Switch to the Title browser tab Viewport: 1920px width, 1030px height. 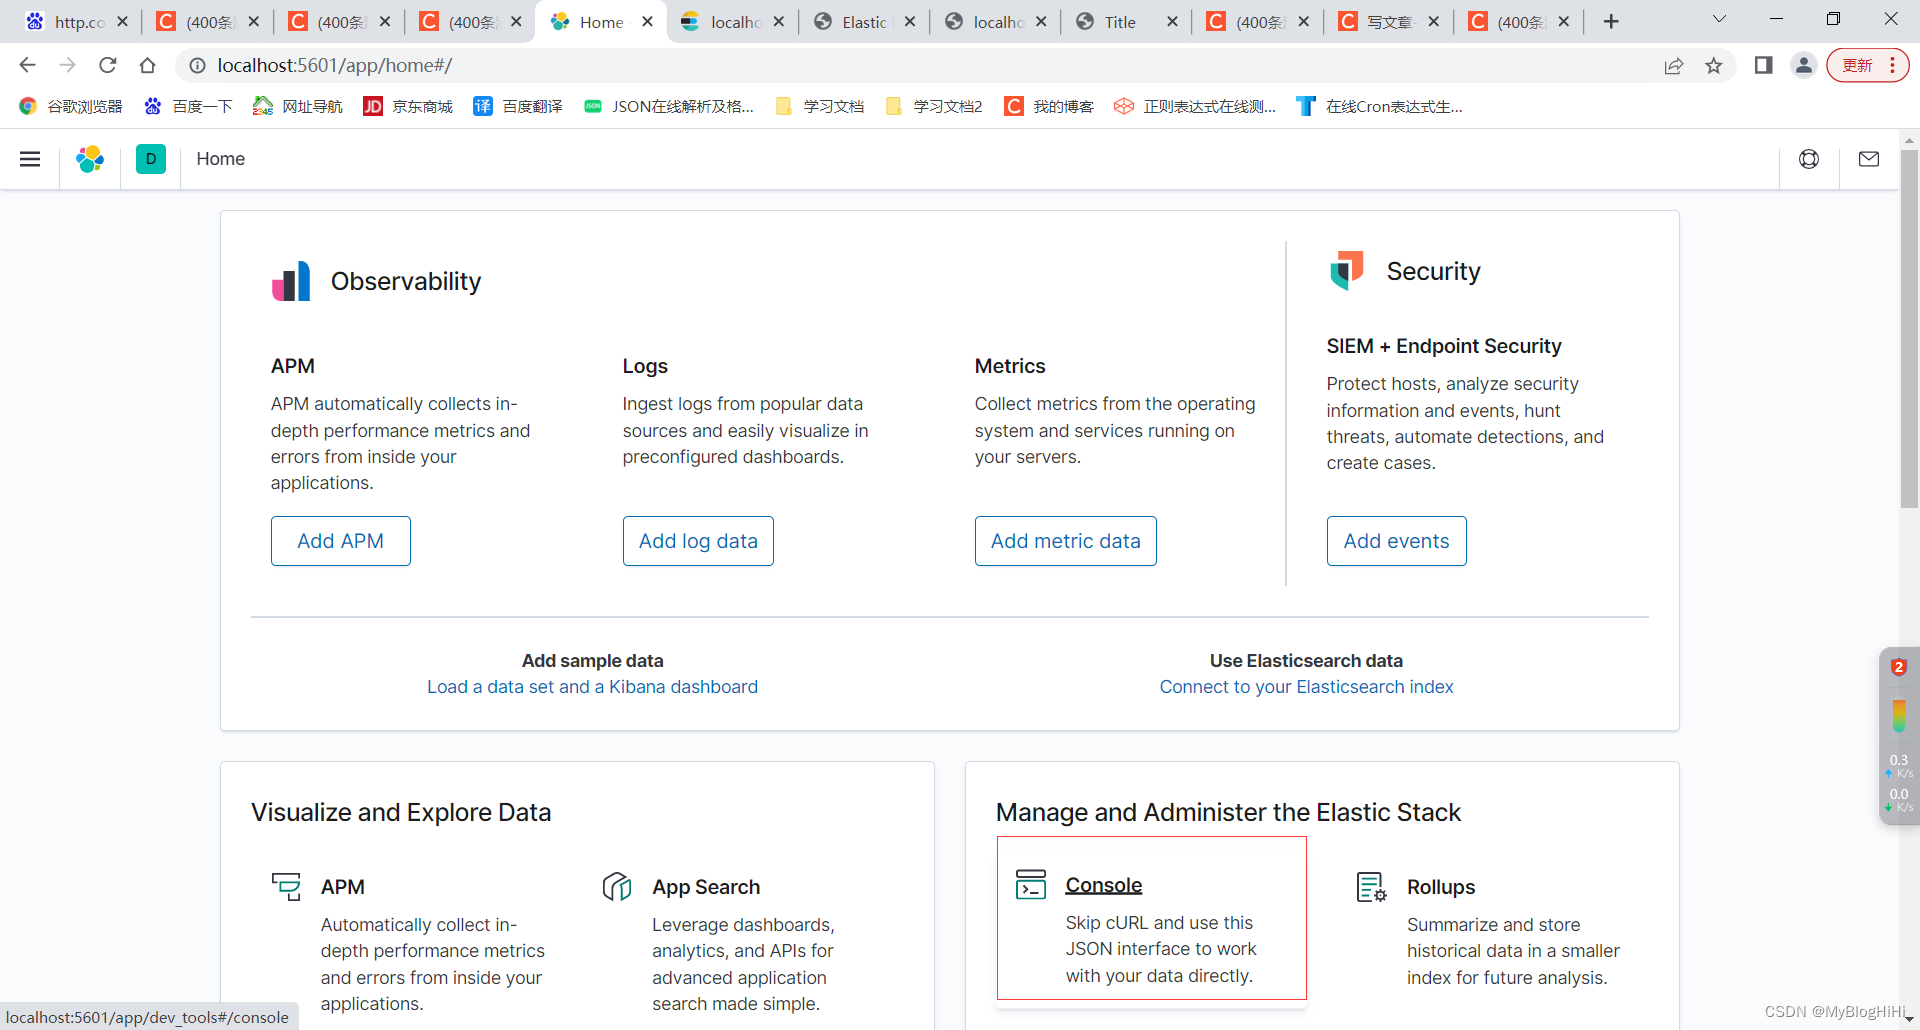point(1118,22)
